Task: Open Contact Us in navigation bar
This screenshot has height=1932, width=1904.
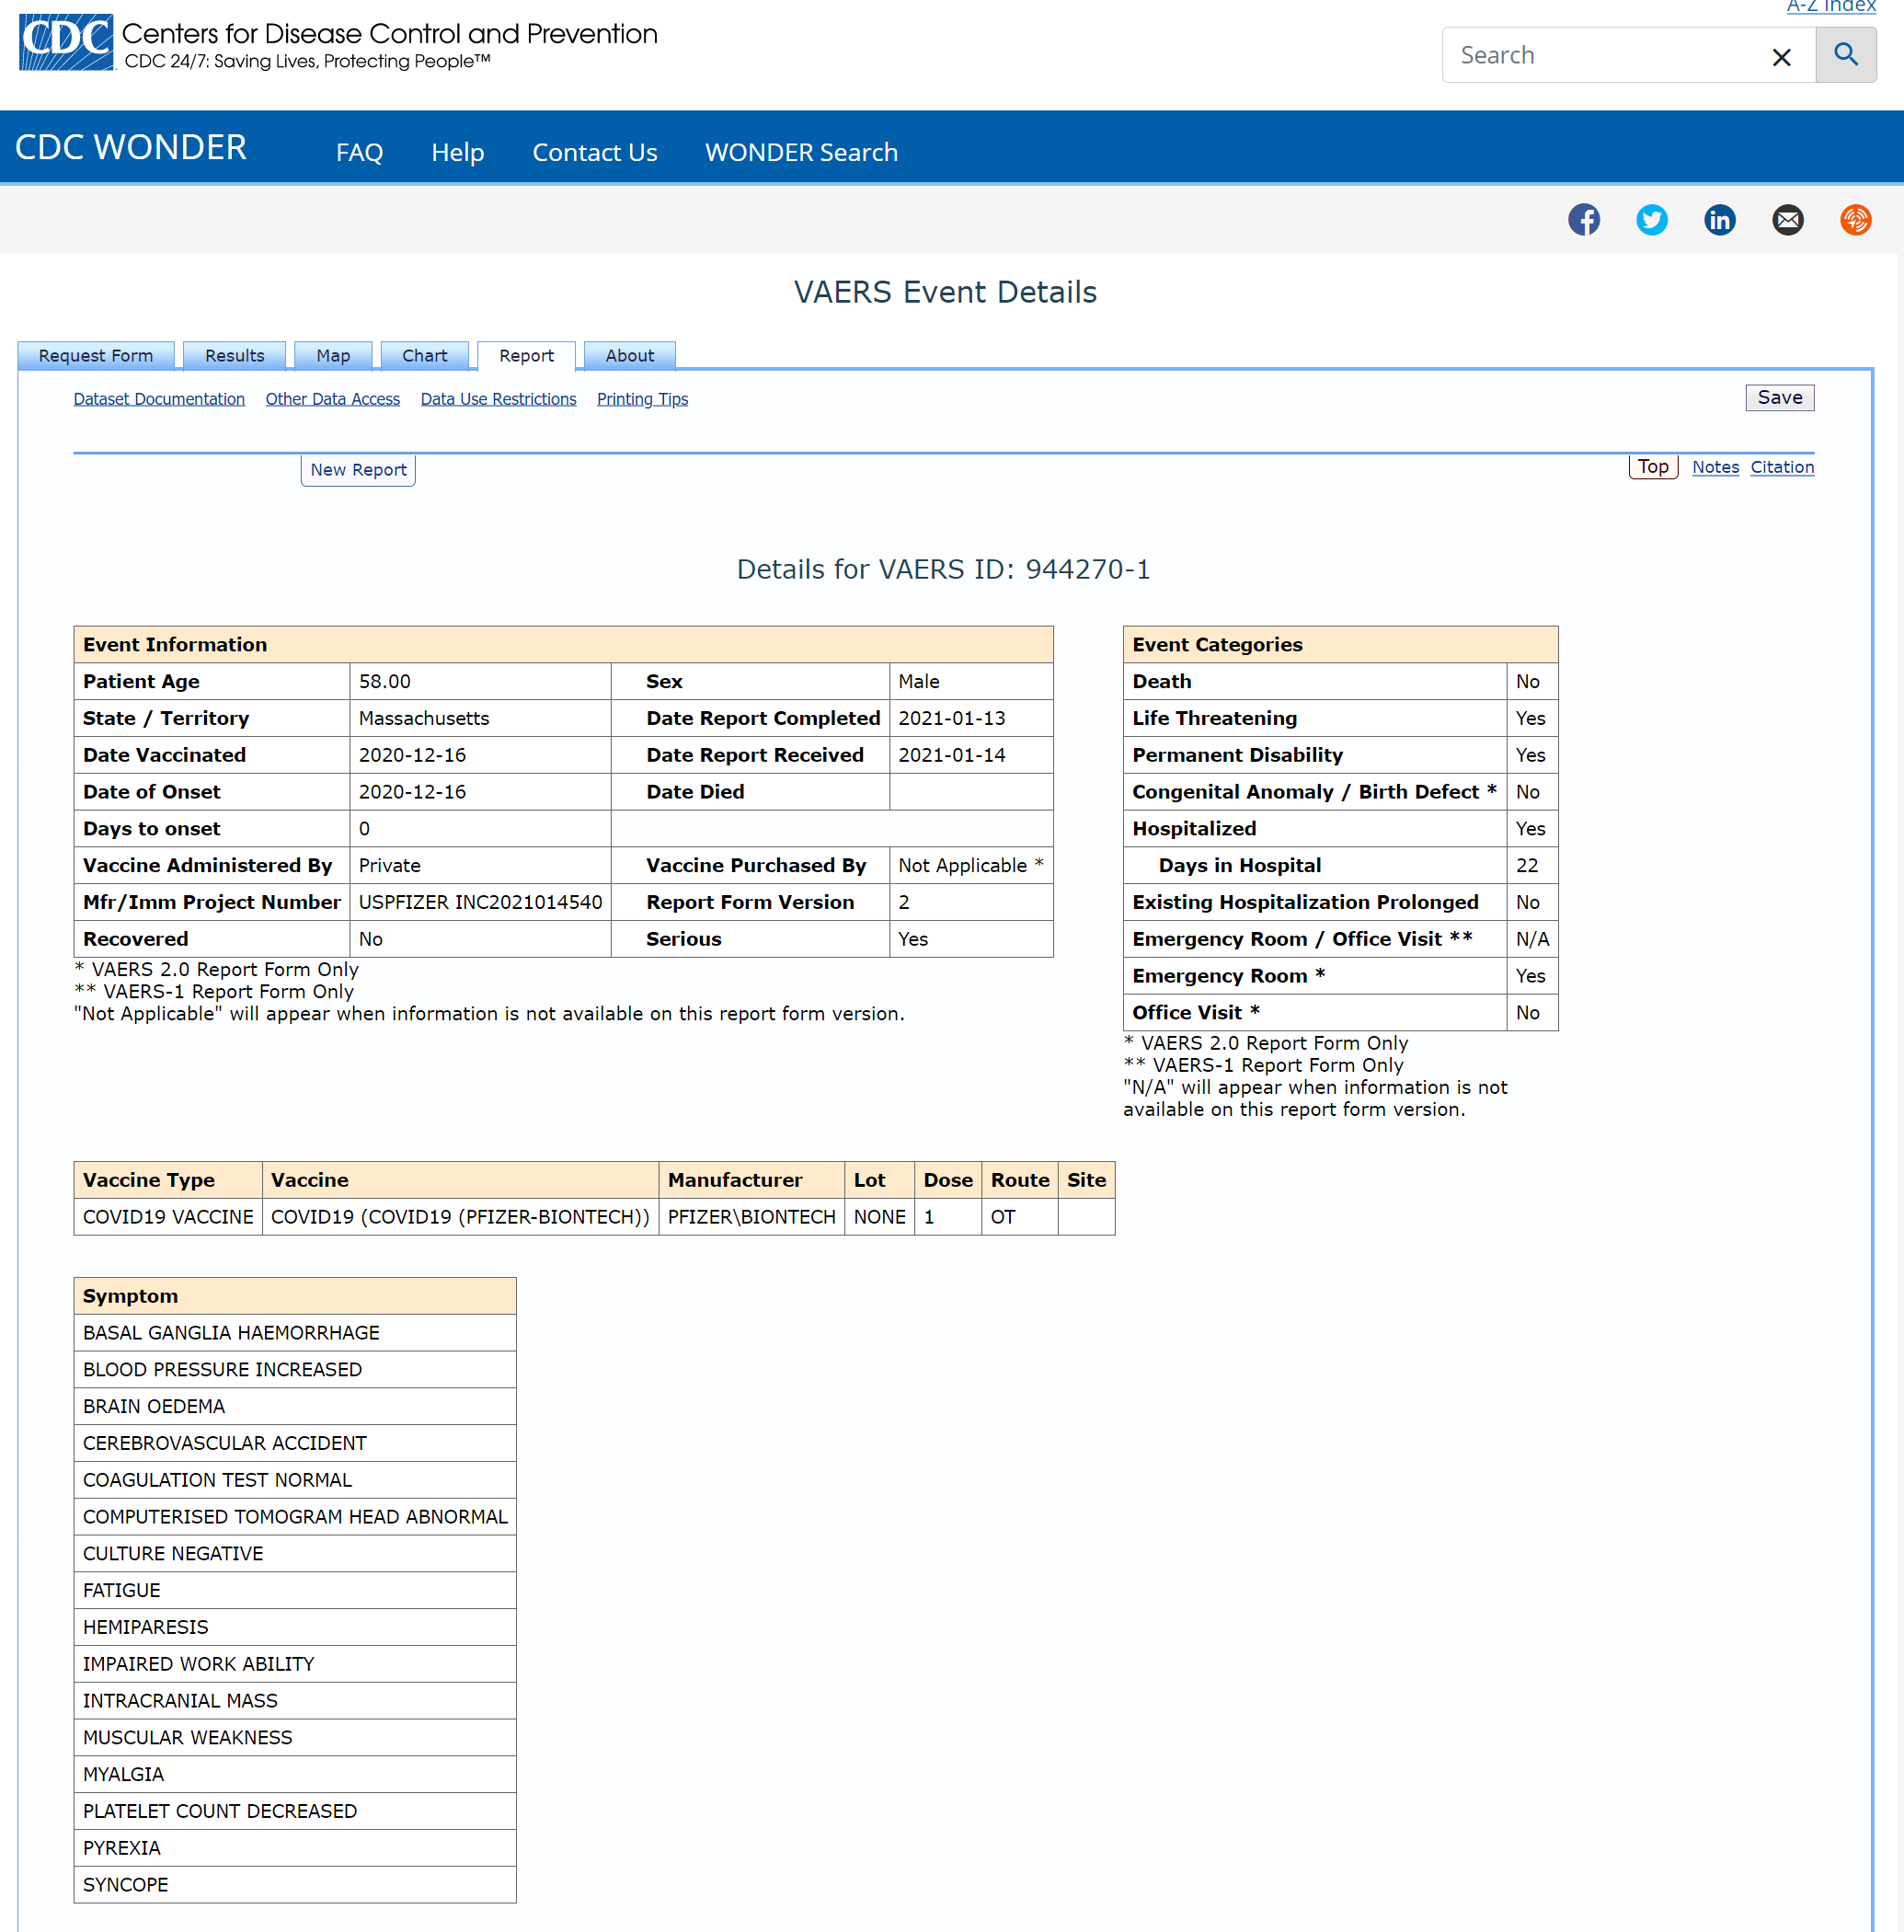Action: click(x=595, y=152)
